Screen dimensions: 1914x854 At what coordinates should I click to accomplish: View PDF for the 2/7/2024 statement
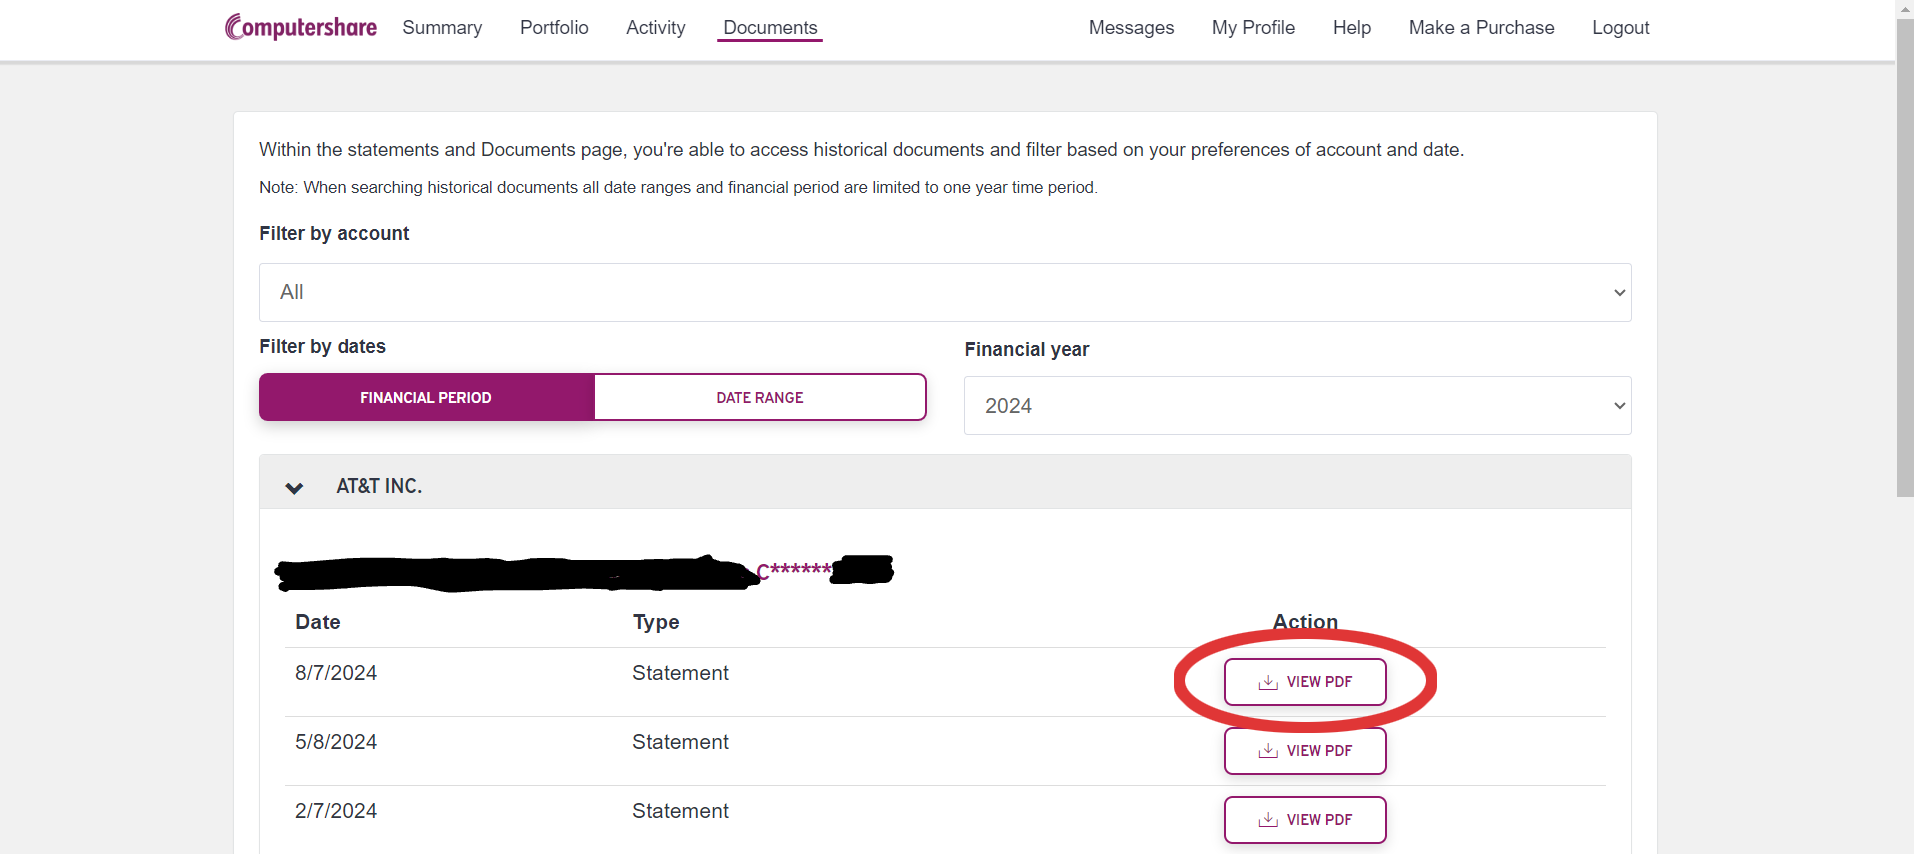pyautogui.click(x=1305, y=820)
